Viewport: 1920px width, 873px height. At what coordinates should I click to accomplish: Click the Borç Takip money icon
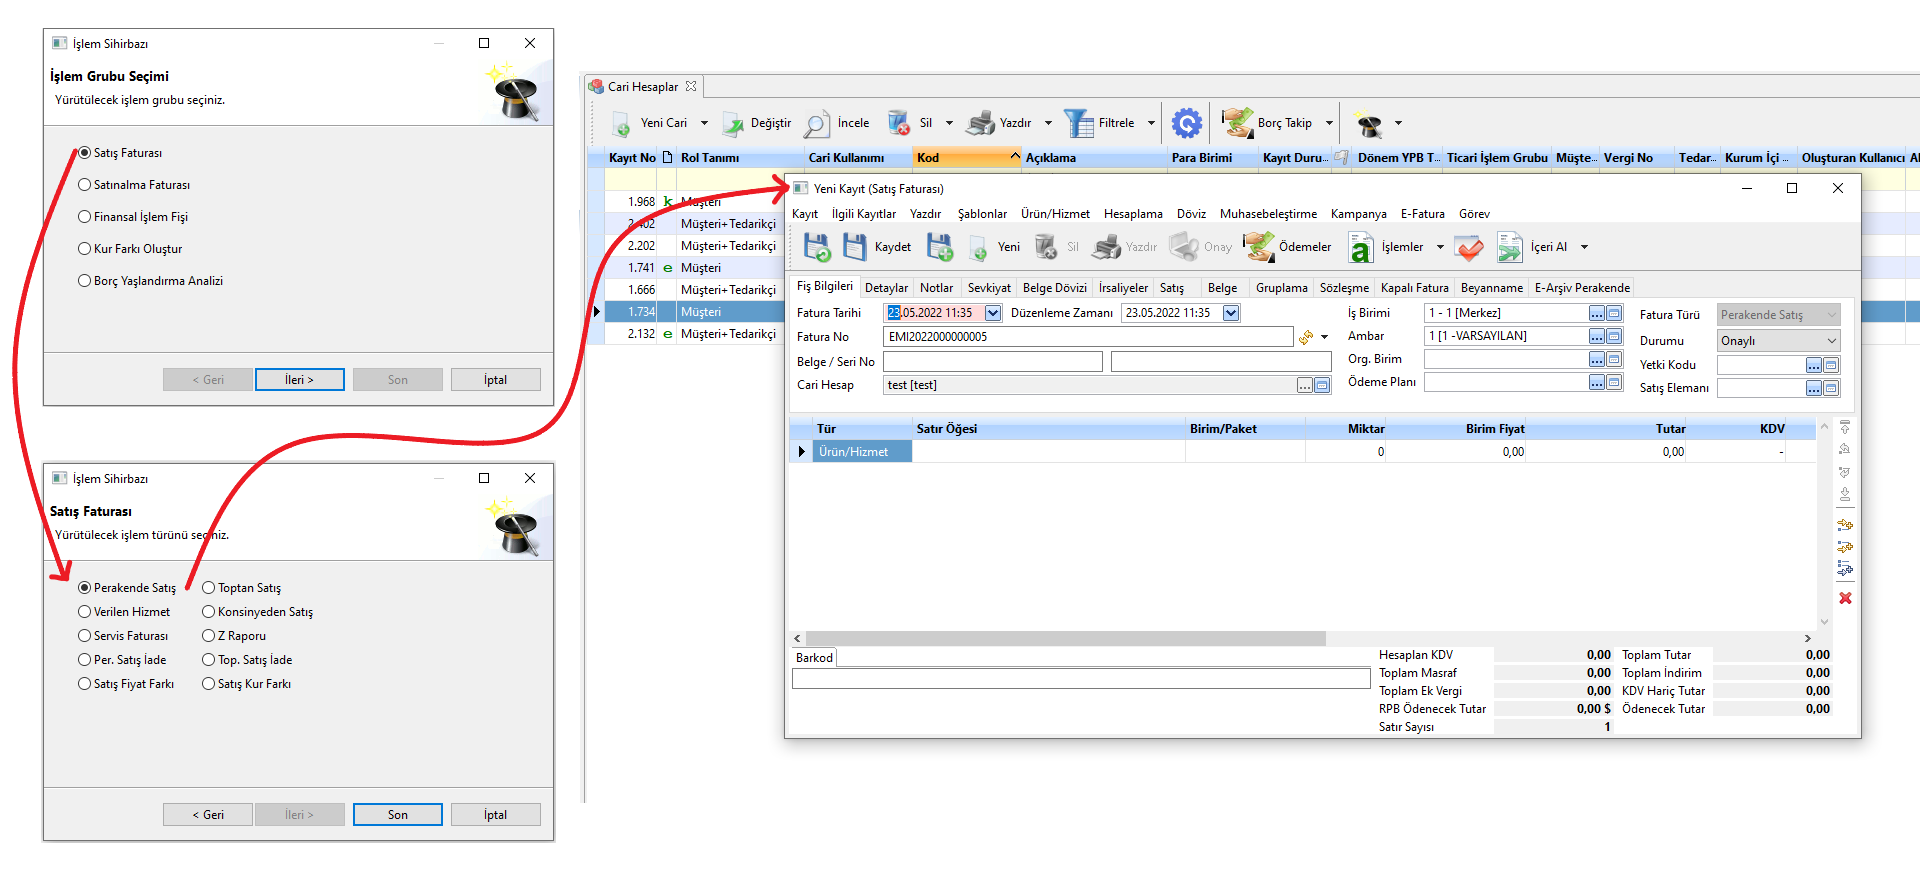(x=1237, y=123)
